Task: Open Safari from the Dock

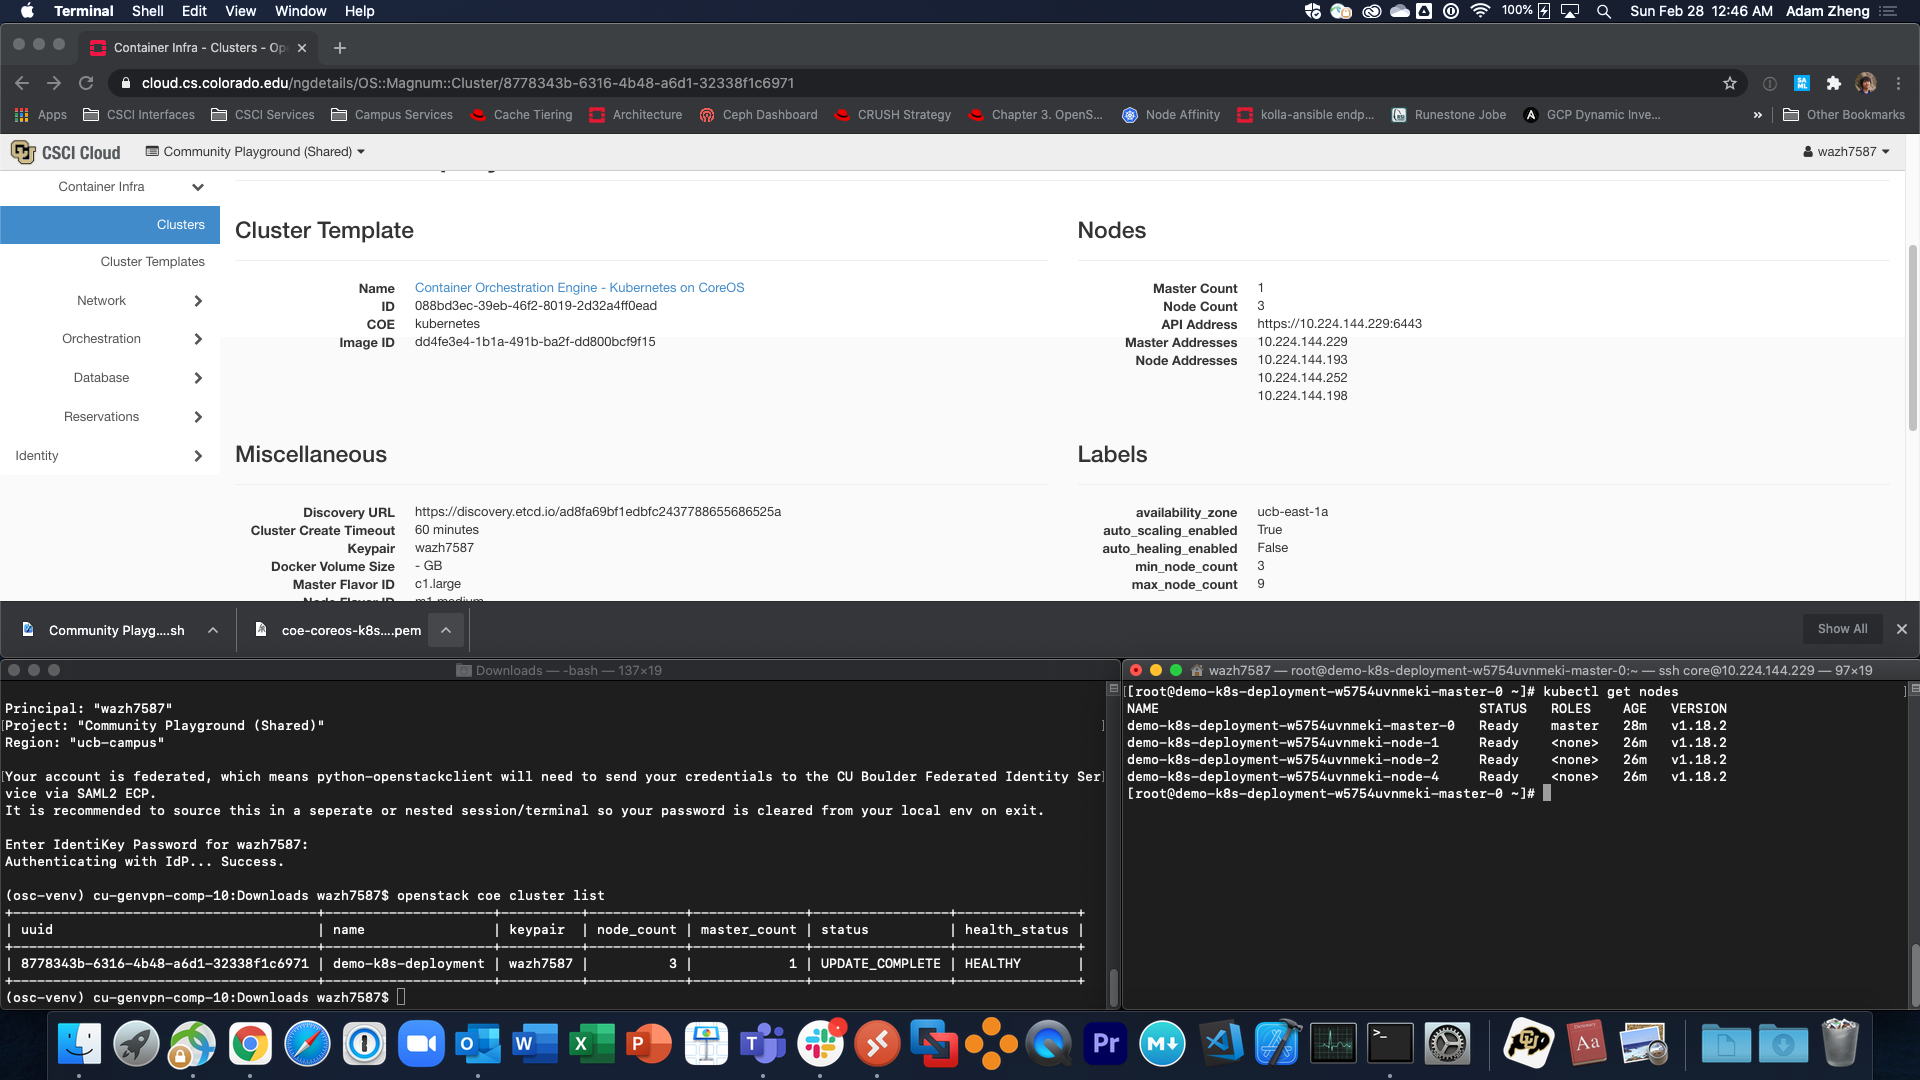Action: click(x=307, y=1044)
